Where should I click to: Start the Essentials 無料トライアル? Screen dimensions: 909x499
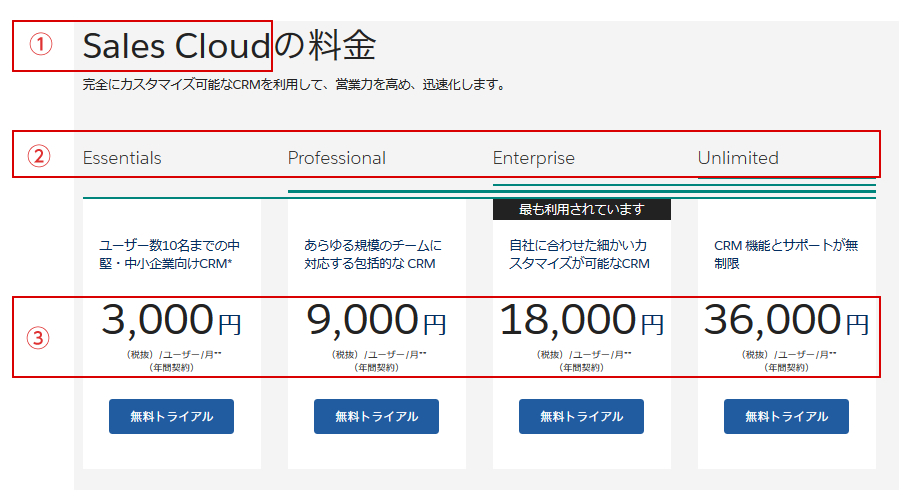pos(171,416)
